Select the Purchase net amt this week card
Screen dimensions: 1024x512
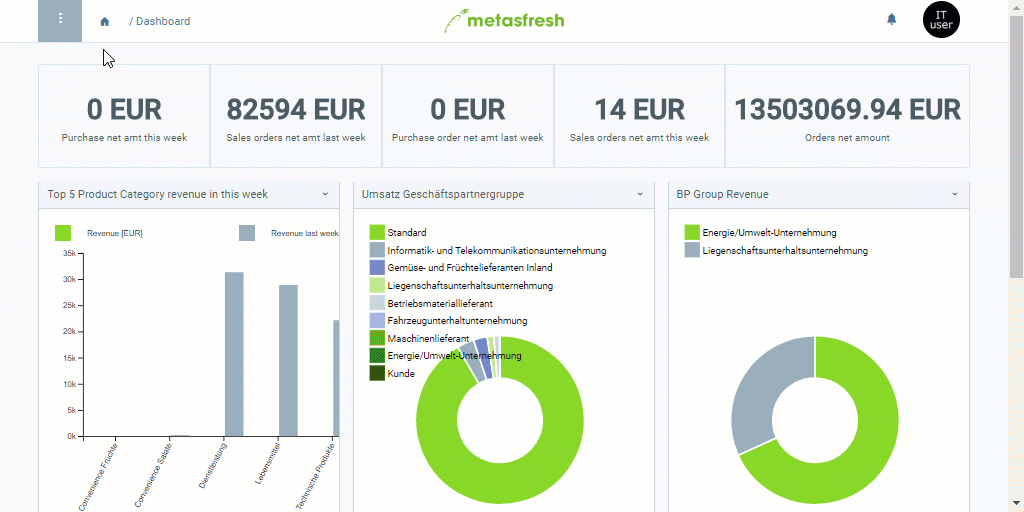click(124, 116)
